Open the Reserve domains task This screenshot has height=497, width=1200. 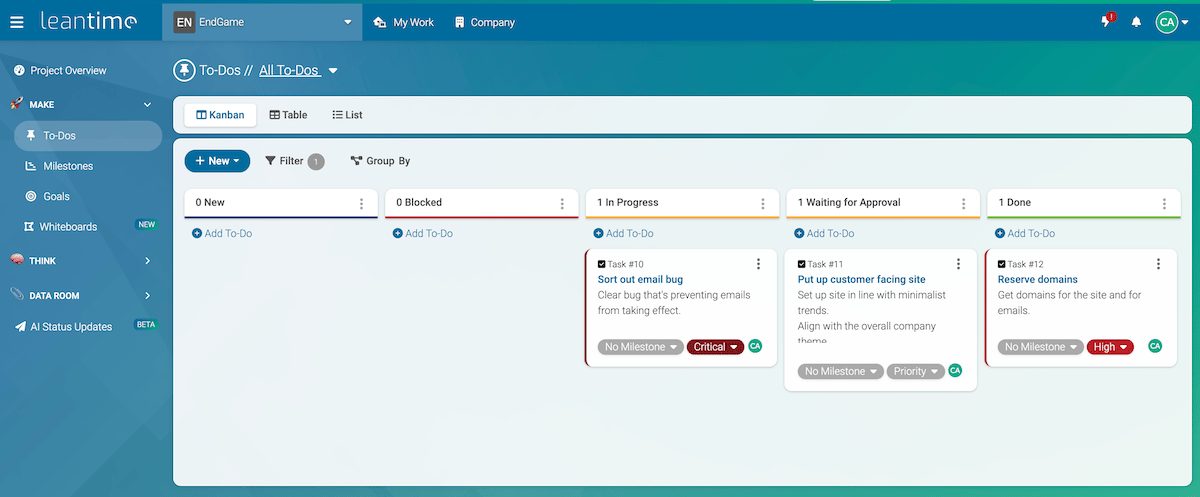(x=1038, y=280)
